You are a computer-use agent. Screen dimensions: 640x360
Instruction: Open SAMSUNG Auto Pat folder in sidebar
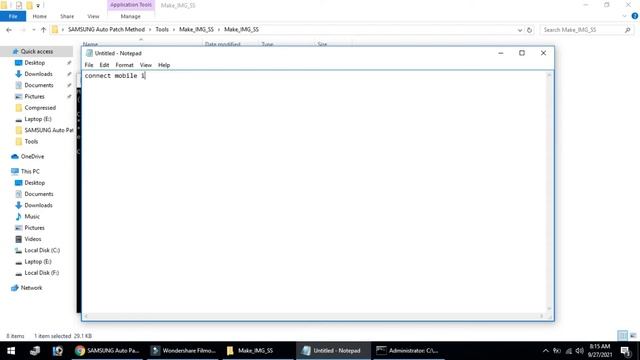[x=48, y=130]
